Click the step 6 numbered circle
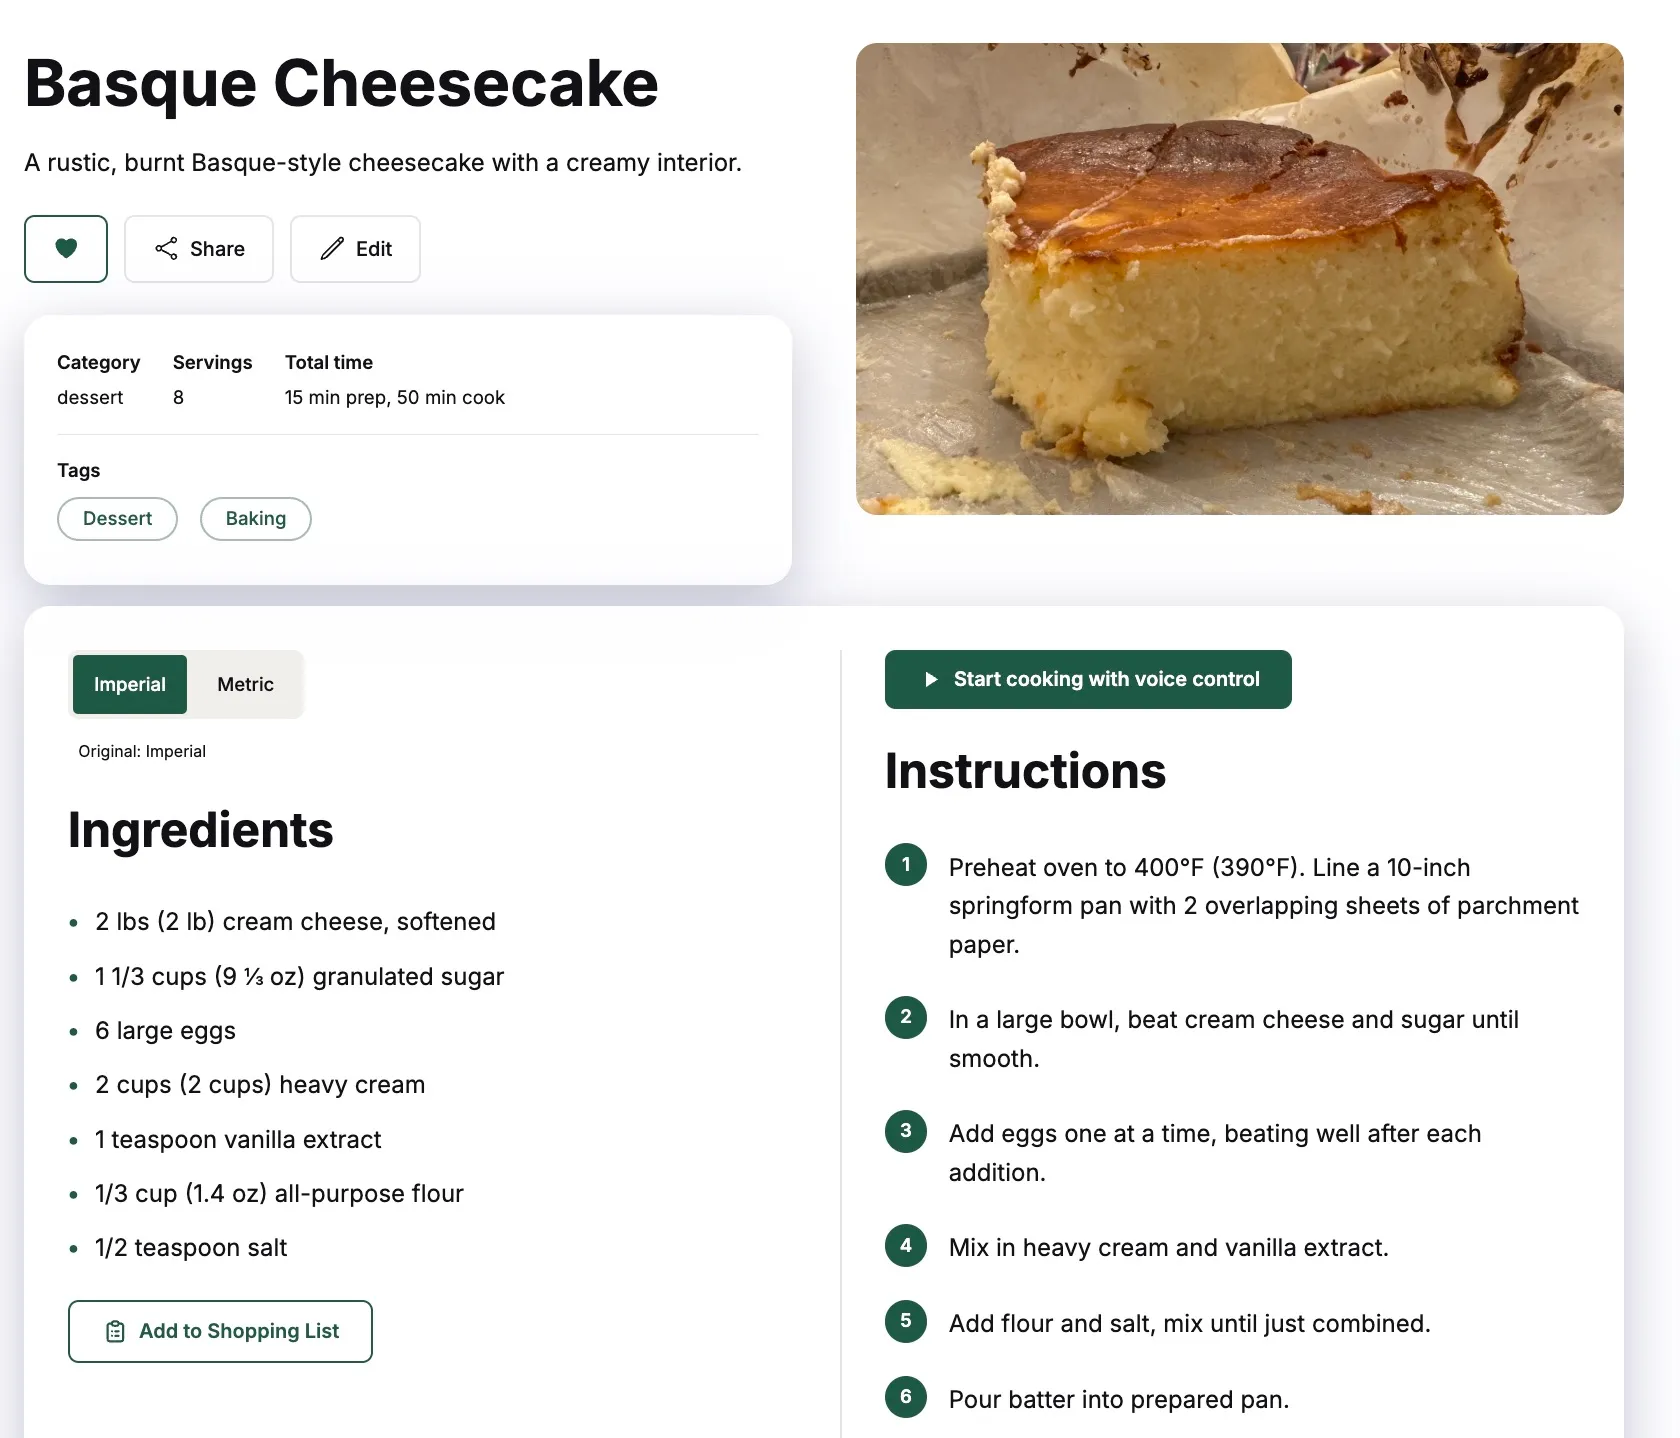 [x=905, y=1397]
